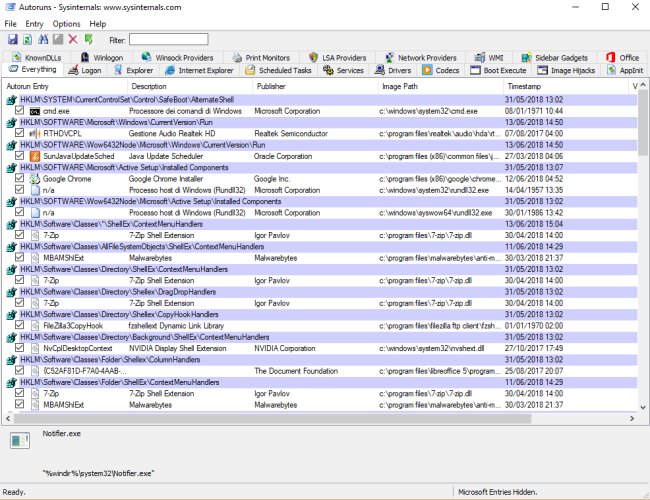Click the Microsoft Entries Hidden status text
This screenshot has width=650, height=500.
(497, 492)
